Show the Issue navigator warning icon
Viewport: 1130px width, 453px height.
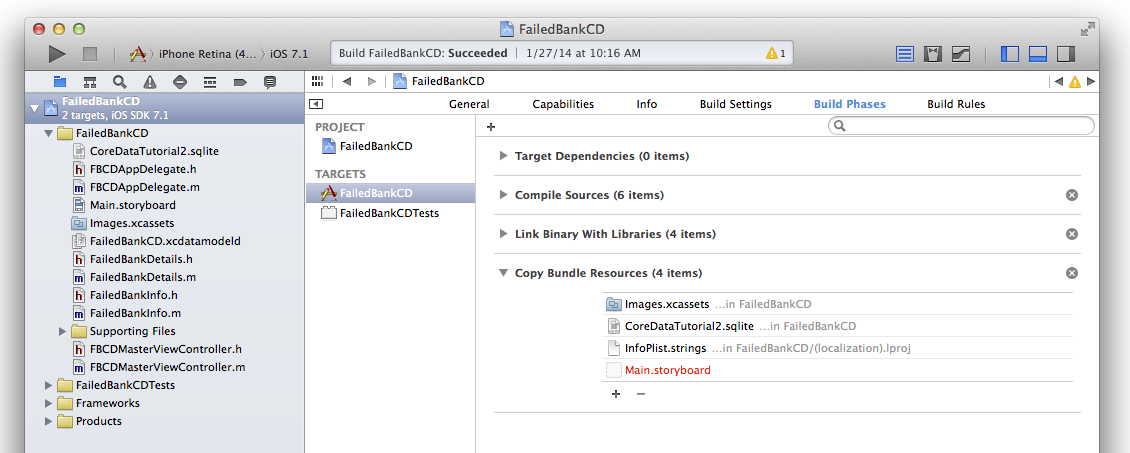[x=149, y=82]
